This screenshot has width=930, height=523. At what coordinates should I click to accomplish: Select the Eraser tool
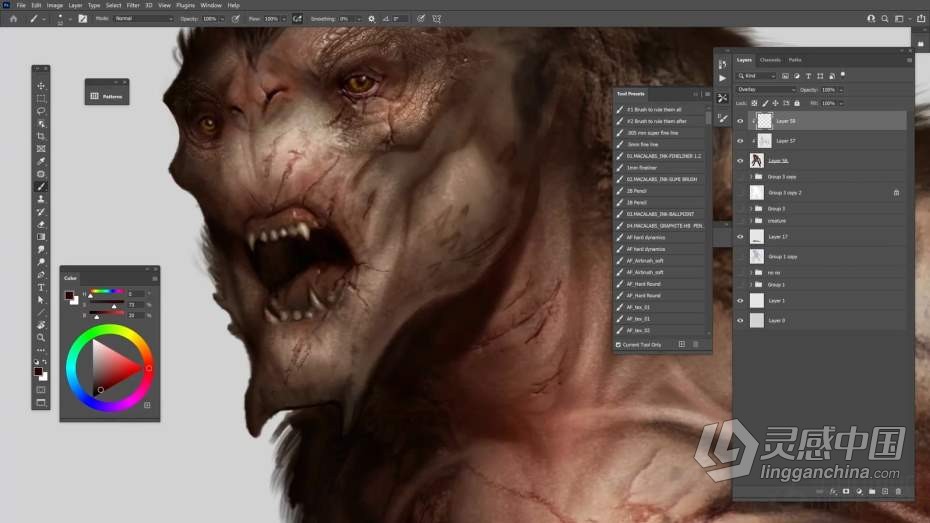tap(41, 224)
